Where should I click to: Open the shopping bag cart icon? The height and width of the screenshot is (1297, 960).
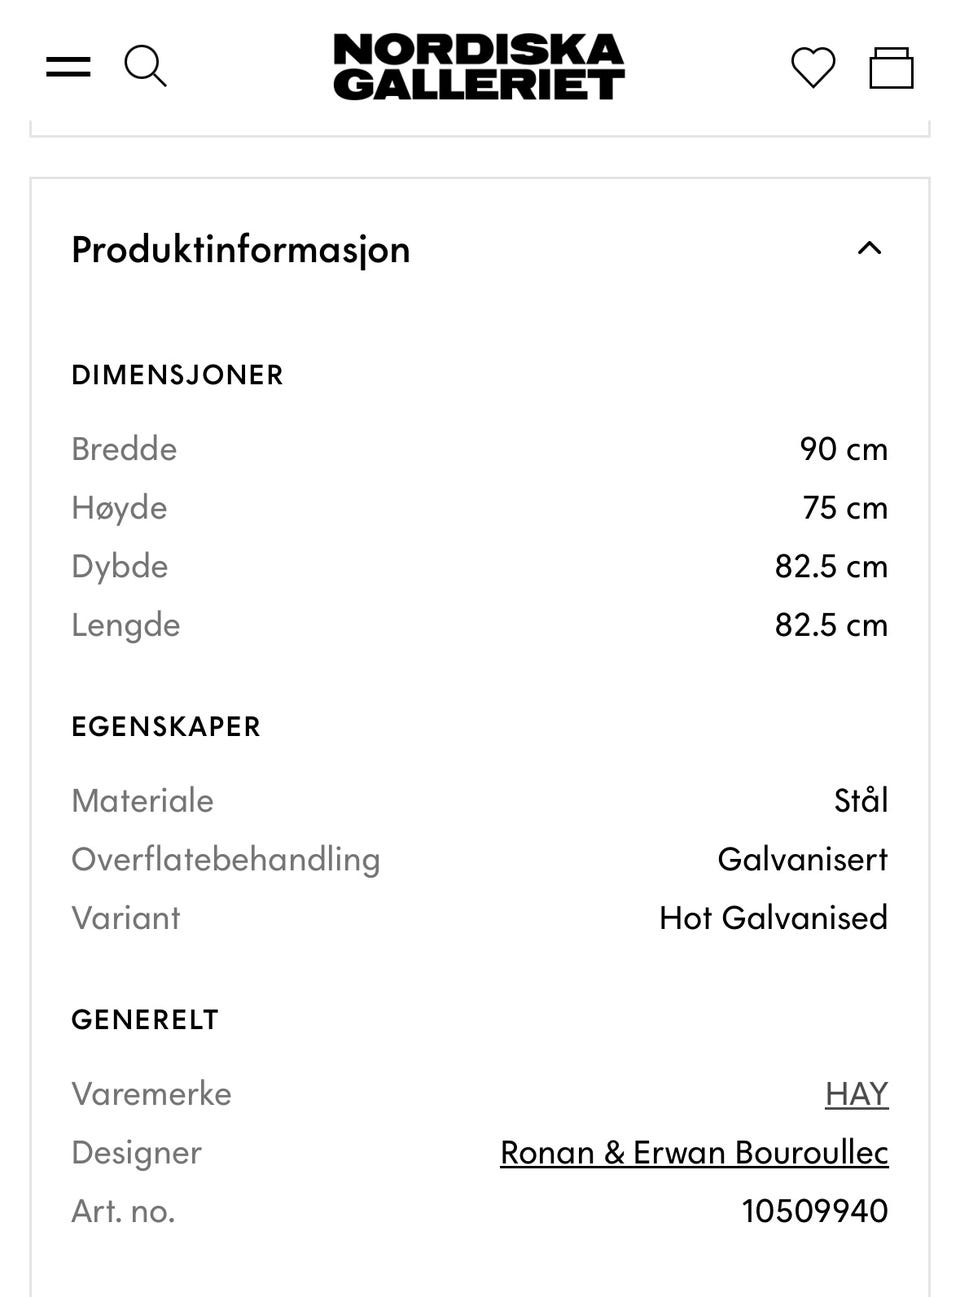pyautogui.click(x=891, y=68)
